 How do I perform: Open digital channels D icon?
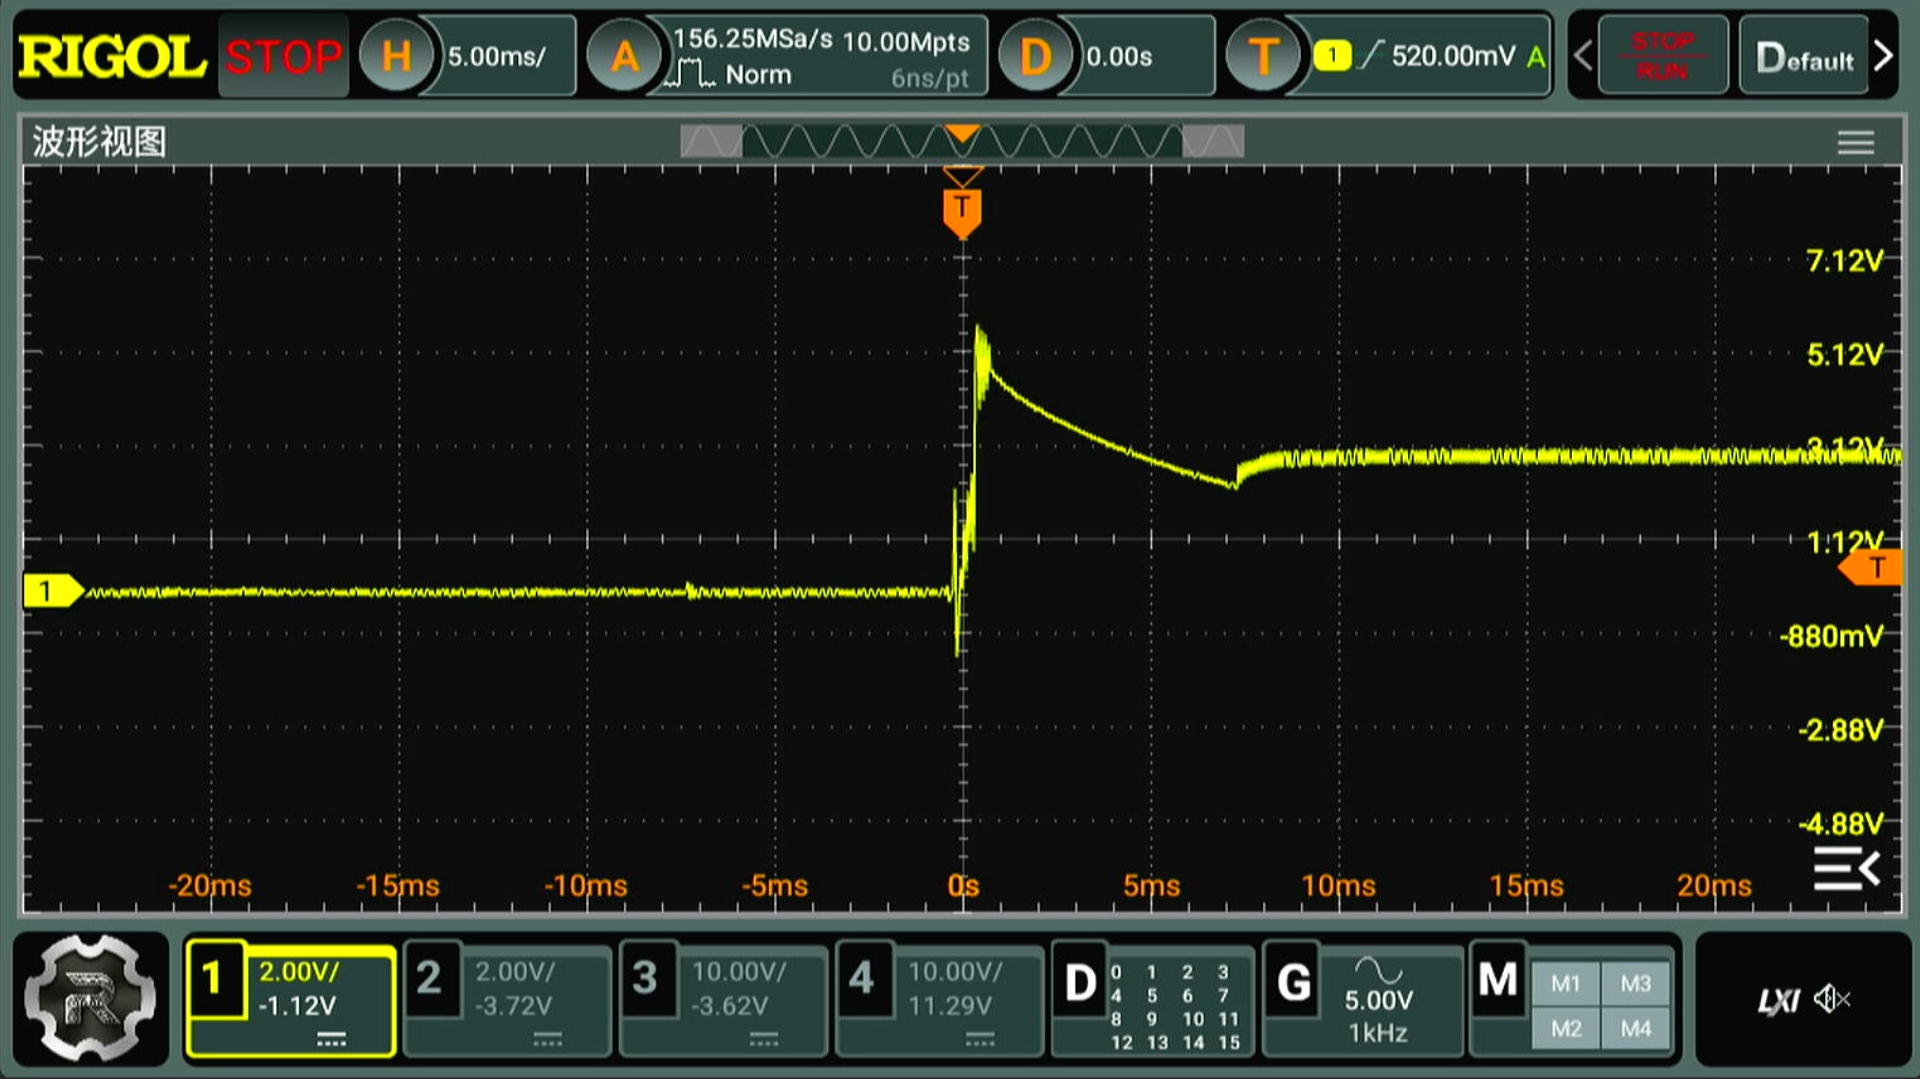[1080, 982]
